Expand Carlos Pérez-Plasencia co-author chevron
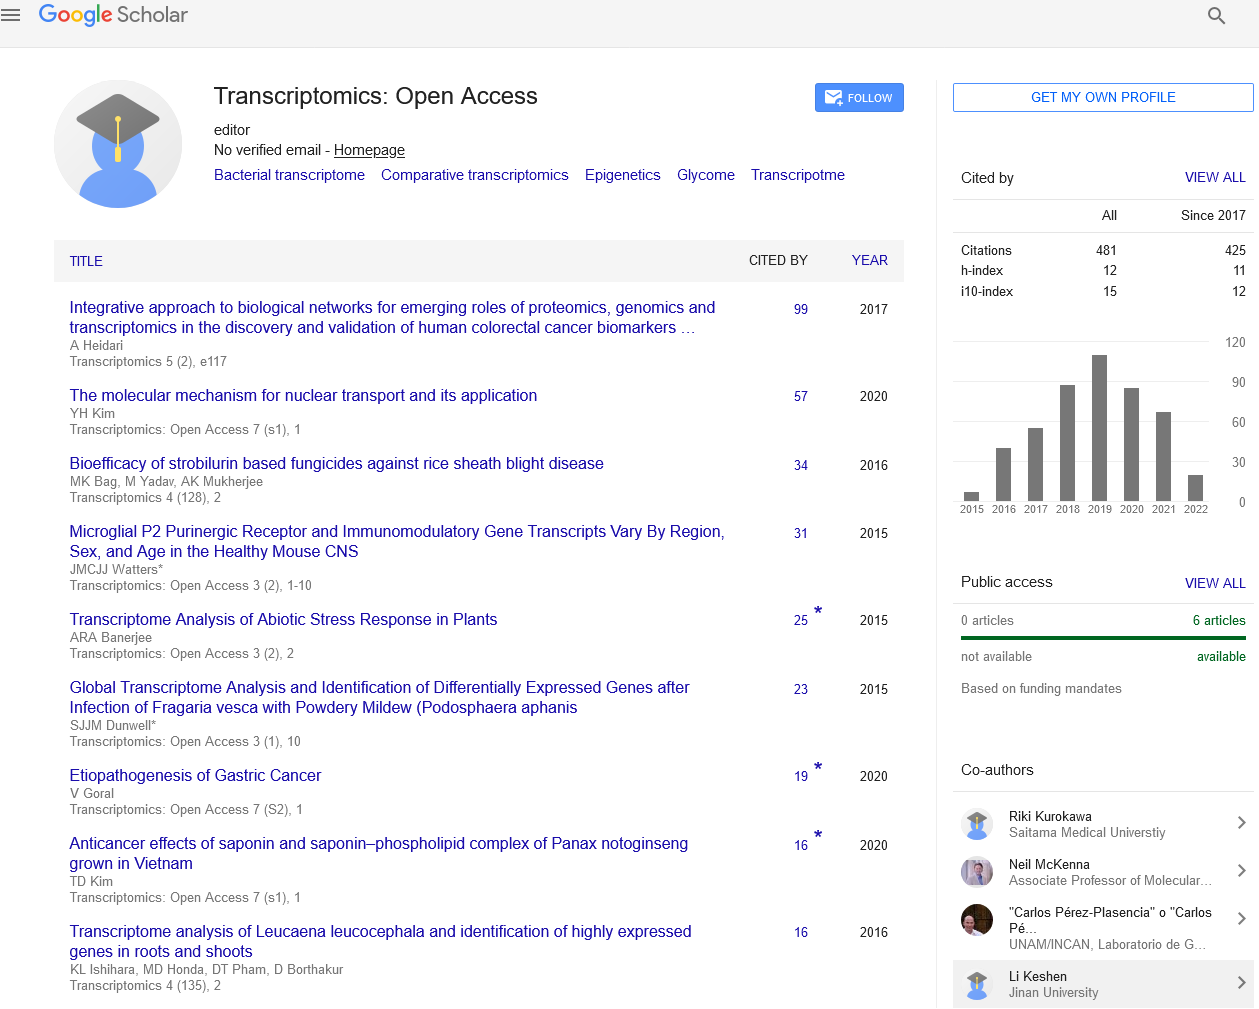This screenshot has width=1259, height=1009. [x=1241, y=919]
